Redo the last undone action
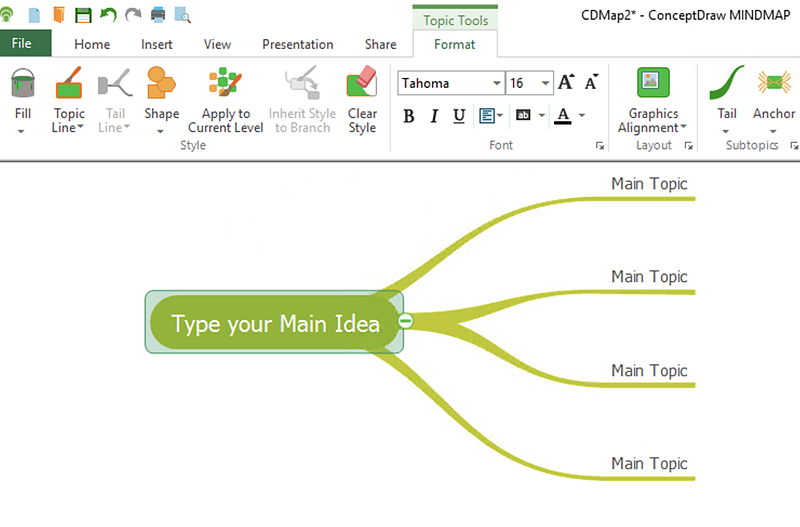This screenshot has height=527, width=800. pyautogui.click(x=133, y=14)
